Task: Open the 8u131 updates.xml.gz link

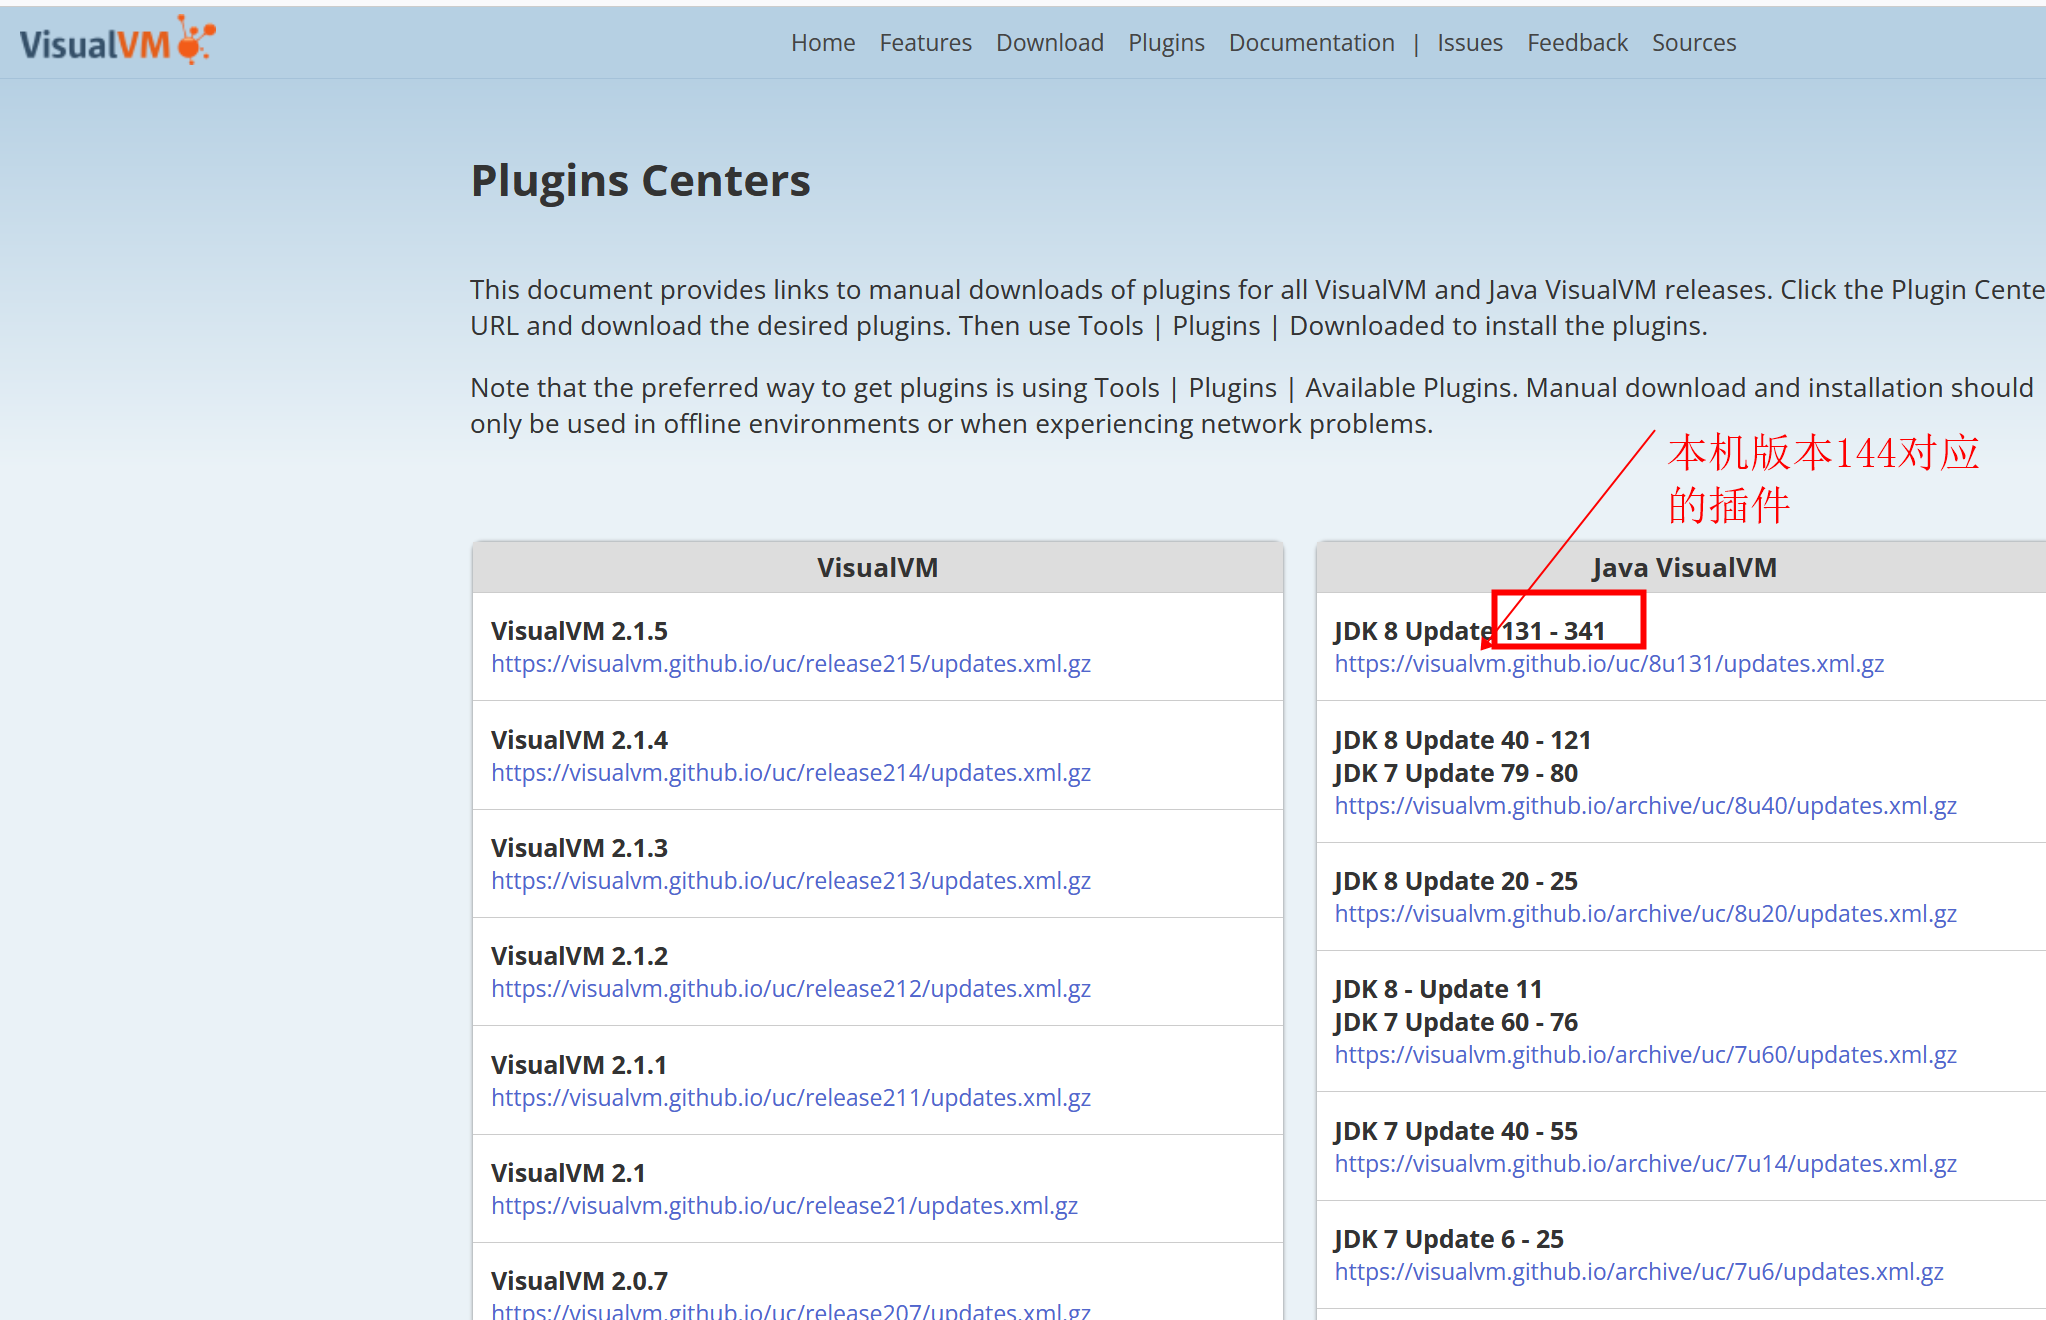Action: click(1609, 664)
